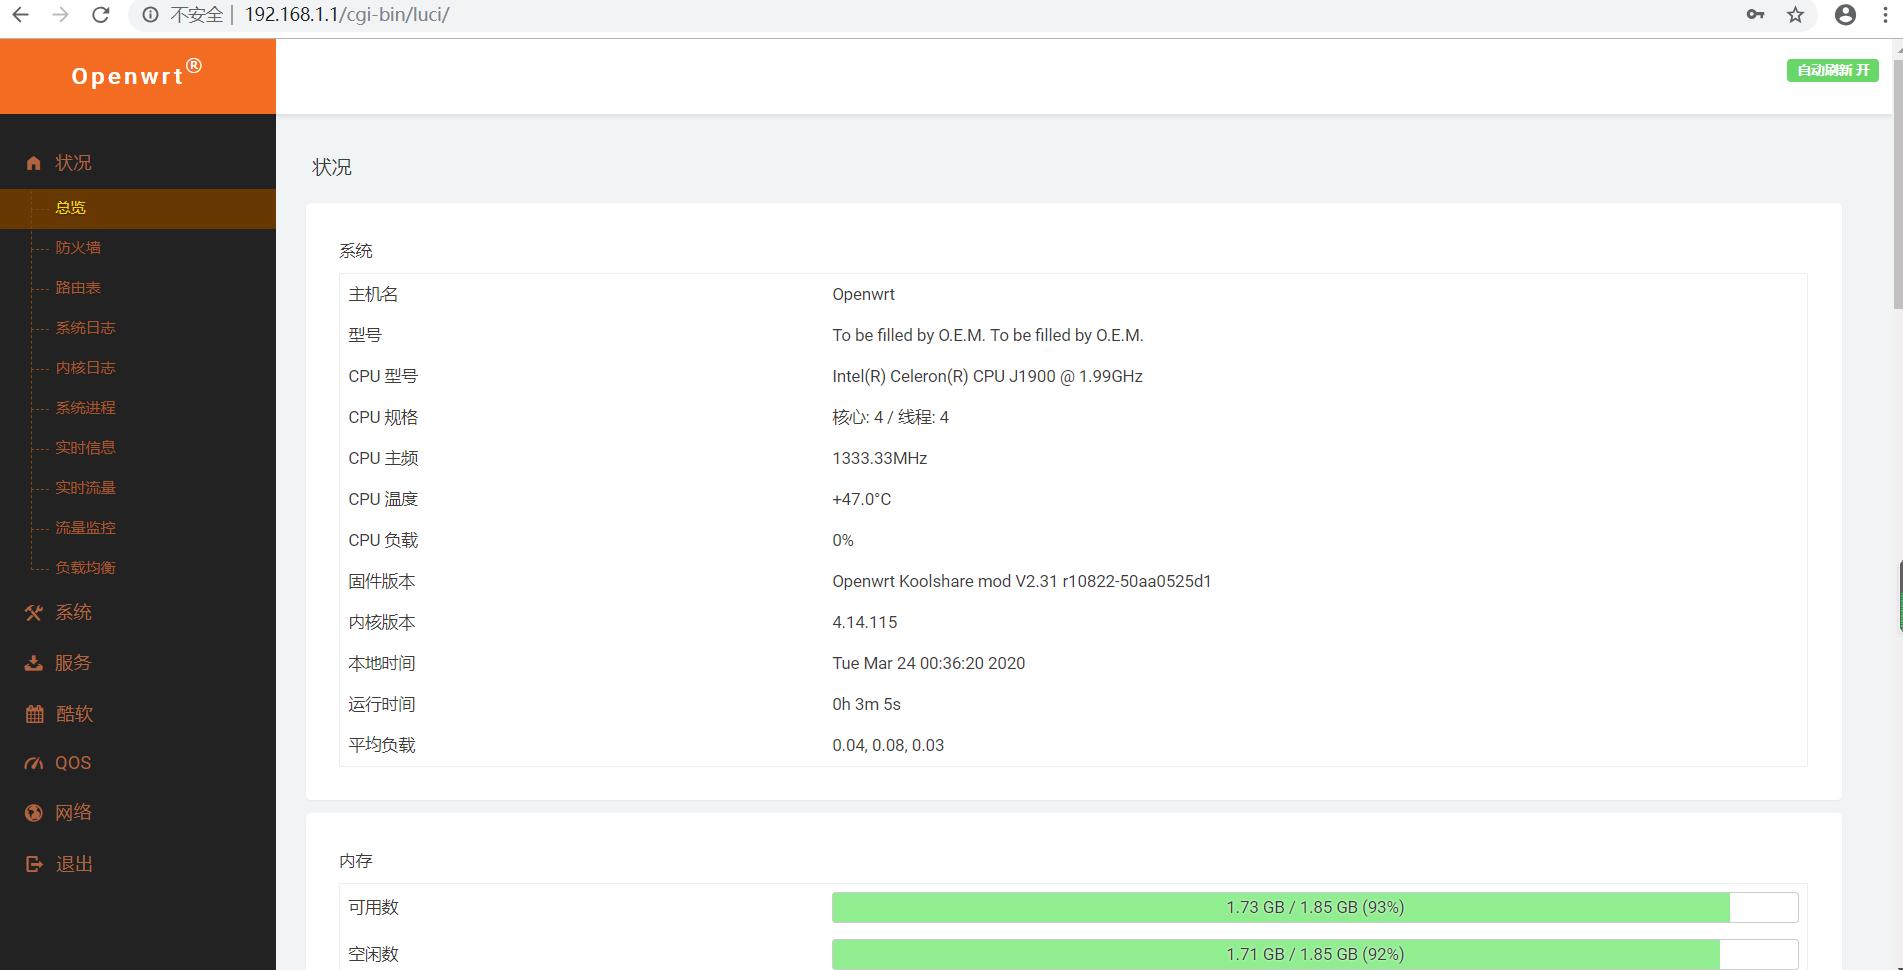Click the not-secure info icon in address bar

pos(150,15)
